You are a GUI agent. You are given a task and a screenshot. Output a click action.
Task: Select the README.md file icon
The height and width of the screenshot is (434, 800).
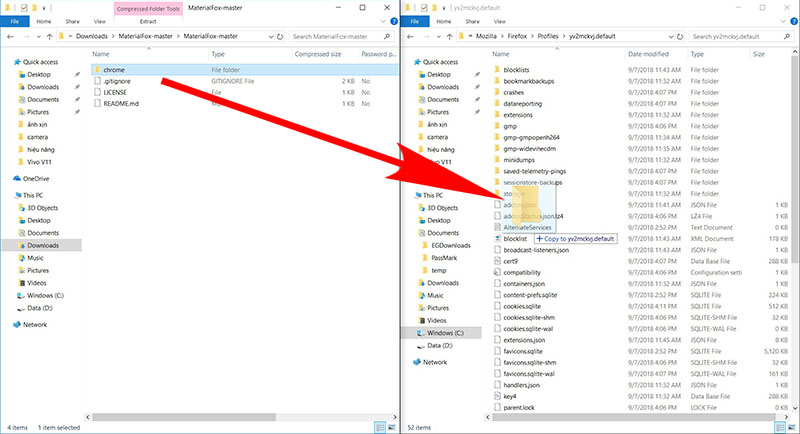tap(97, 104)
